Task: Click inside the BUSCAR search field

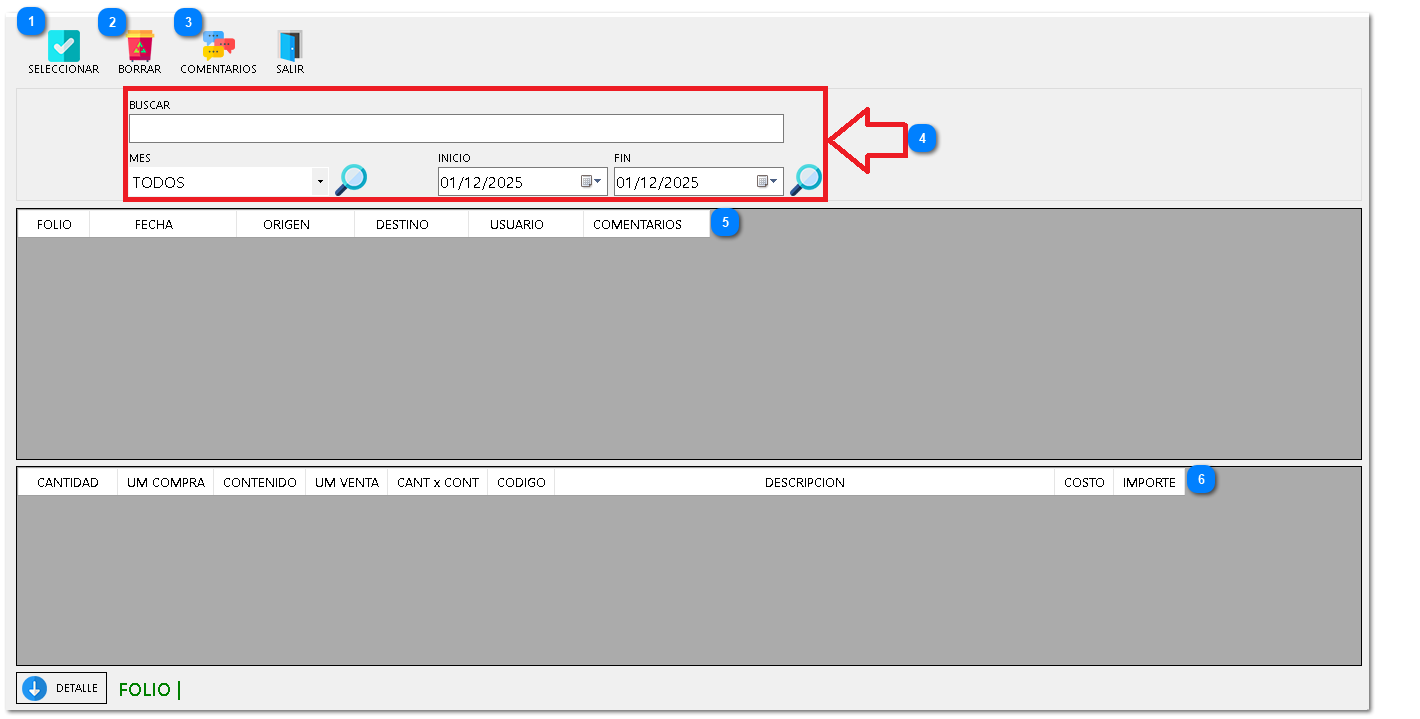Action: point(455,129)
